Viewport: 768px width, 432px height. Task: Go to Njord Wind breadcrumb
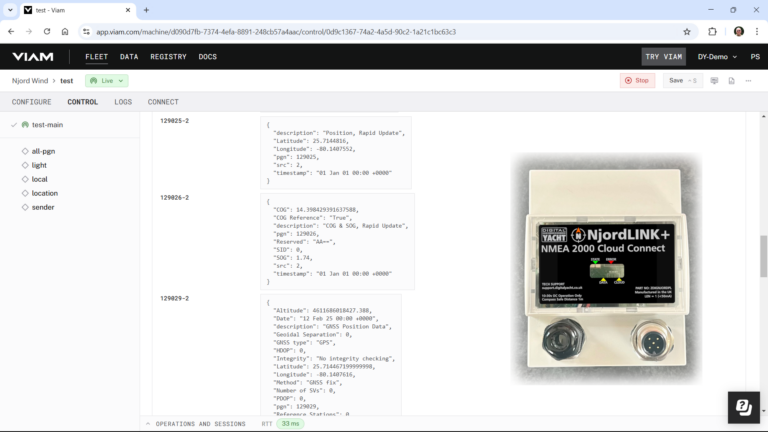(x=30, y=81)
